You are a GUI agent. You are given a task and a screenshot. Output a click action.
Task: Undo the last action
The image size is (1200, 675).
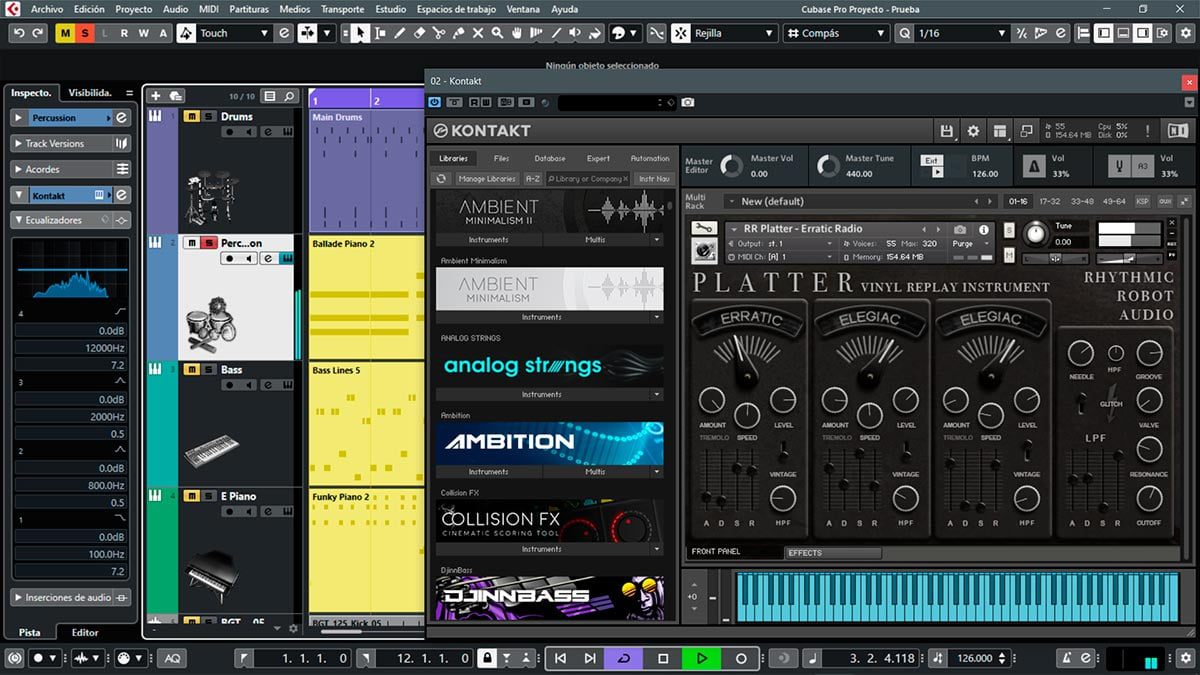pos(19,33)
